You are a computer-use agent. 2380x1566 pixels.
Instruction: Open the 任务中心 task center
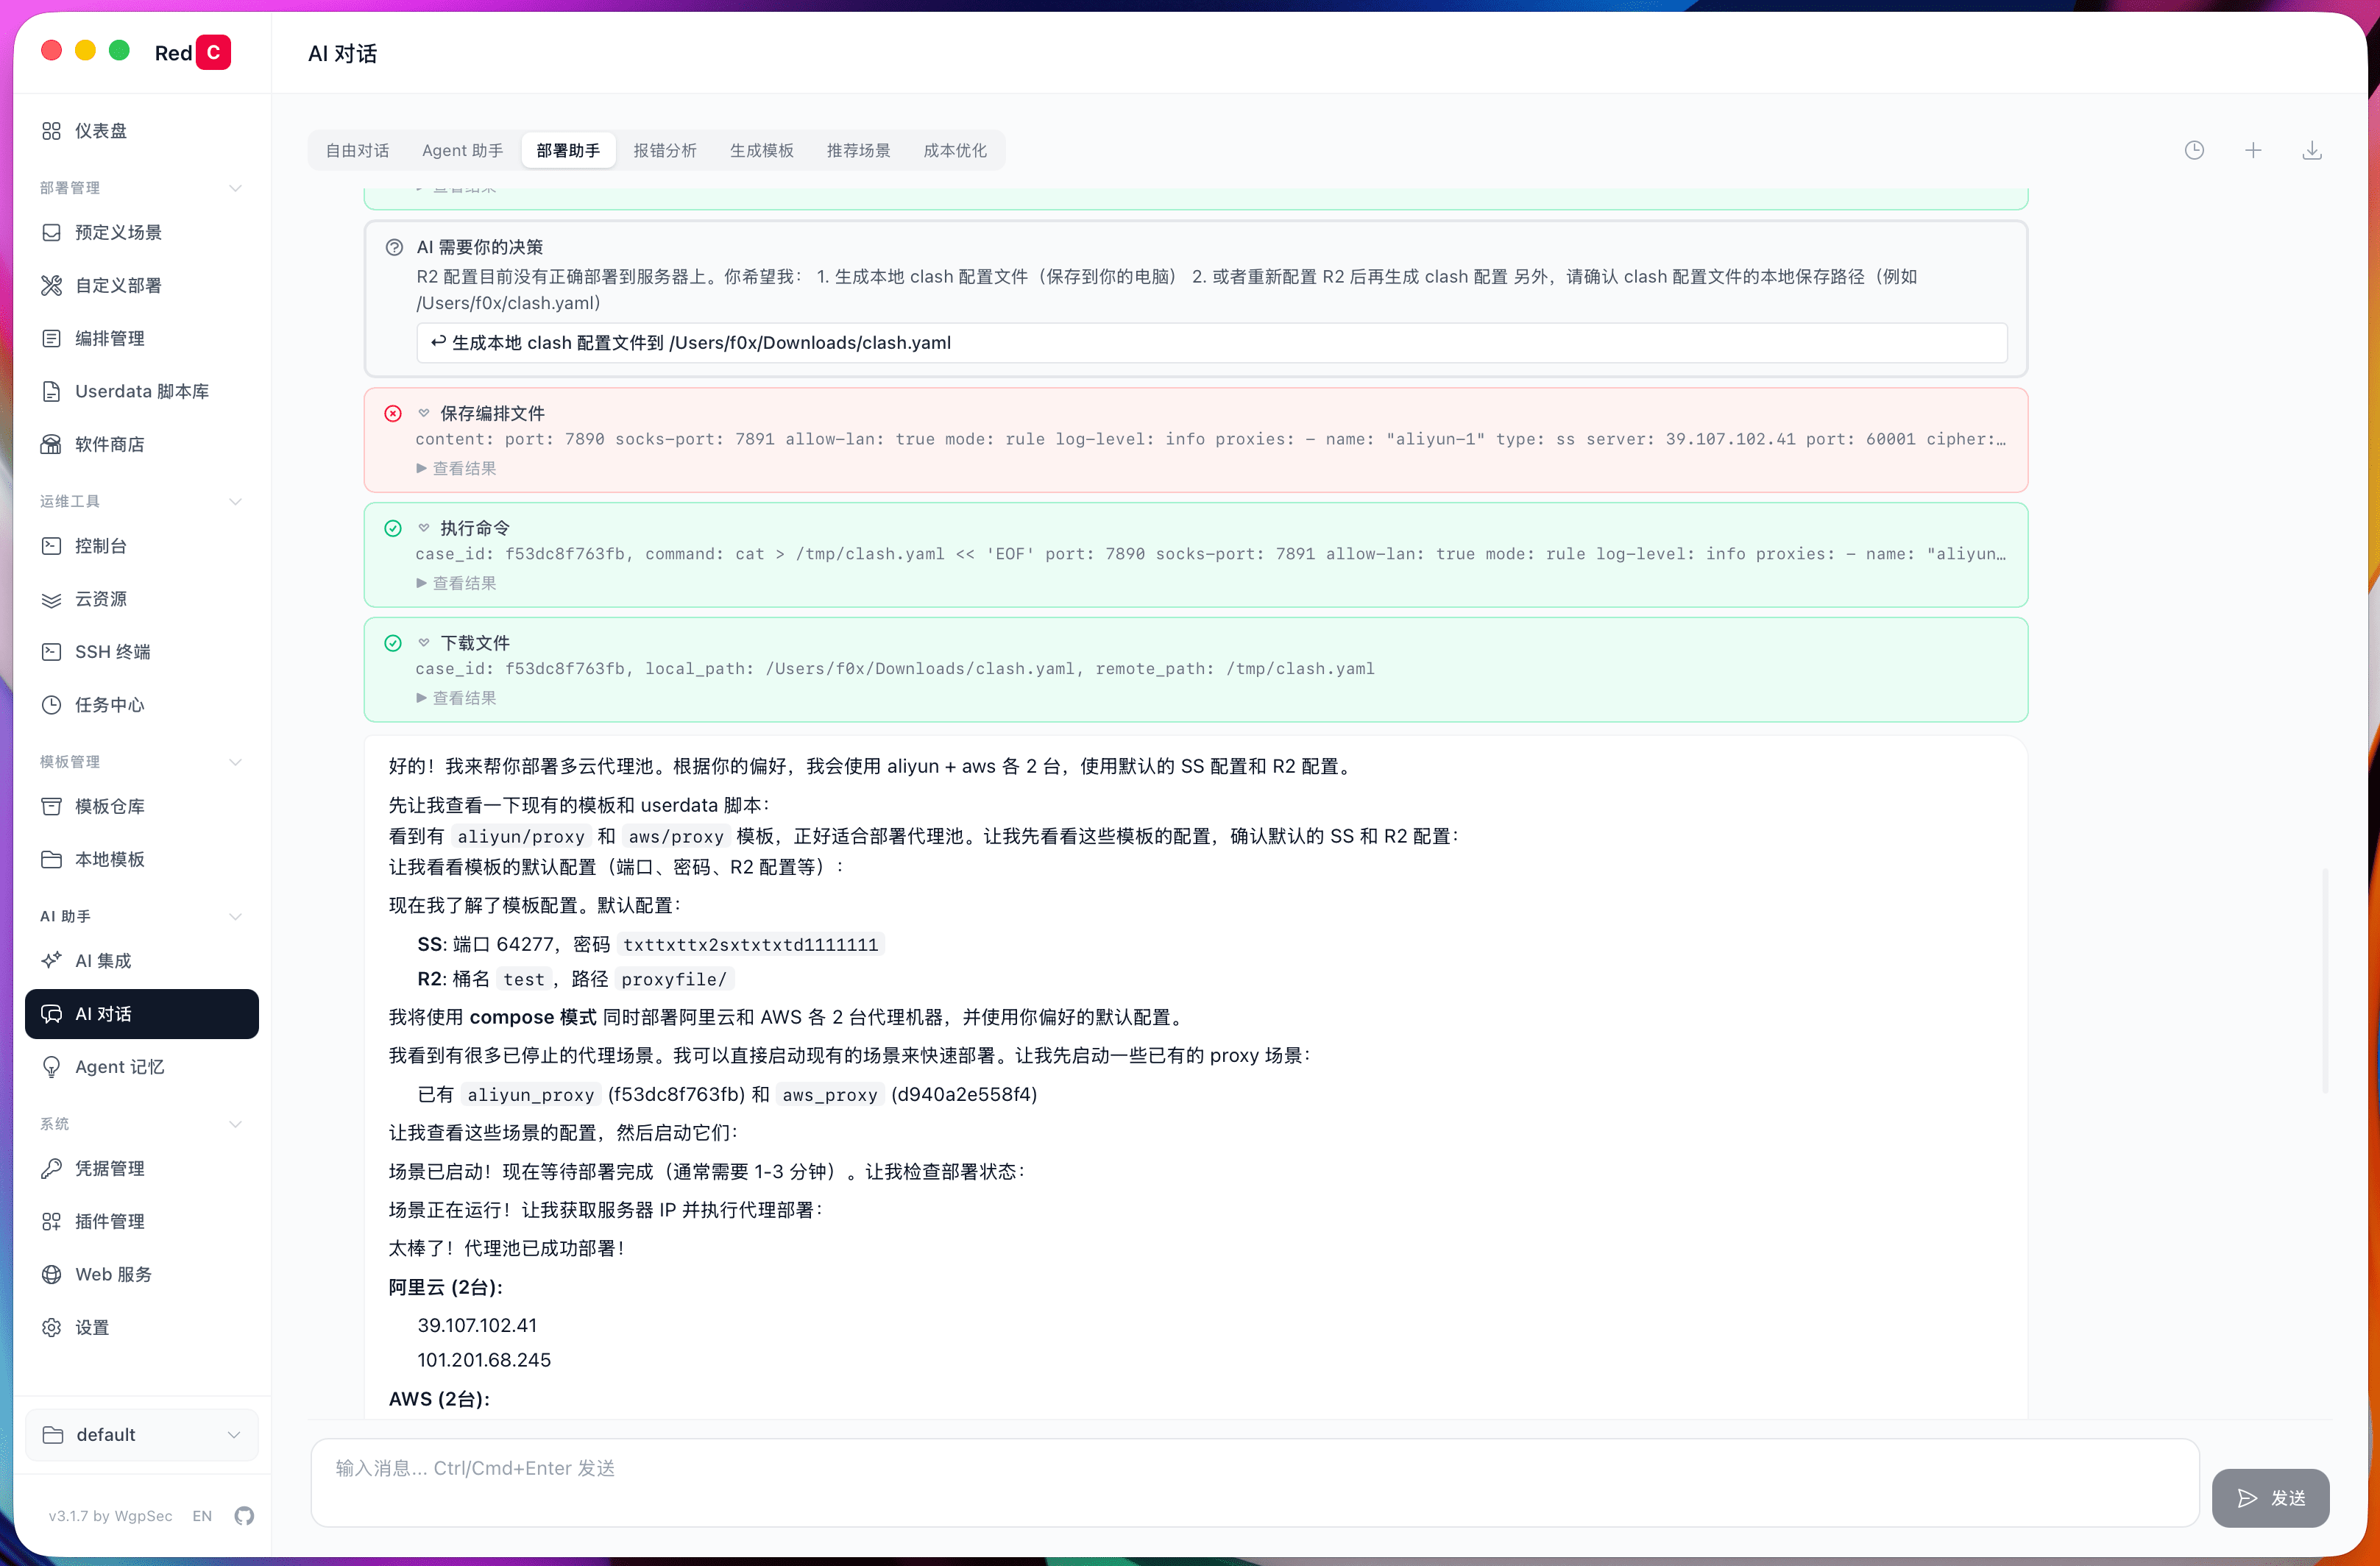click(x=111, y=704)
